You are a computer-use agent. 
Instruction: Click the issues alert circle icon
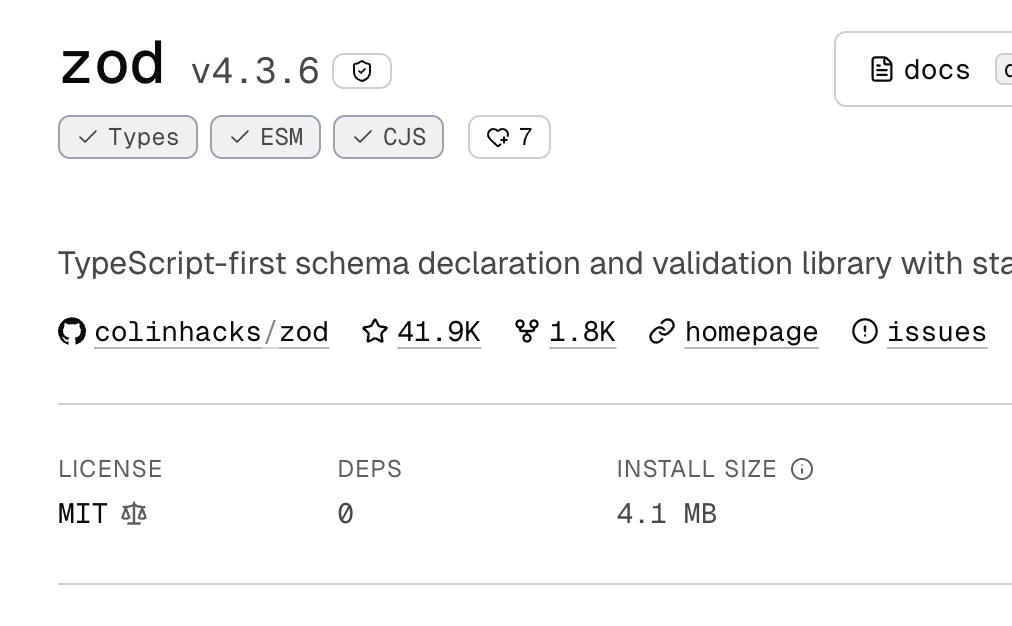click(x=865, y=331)
